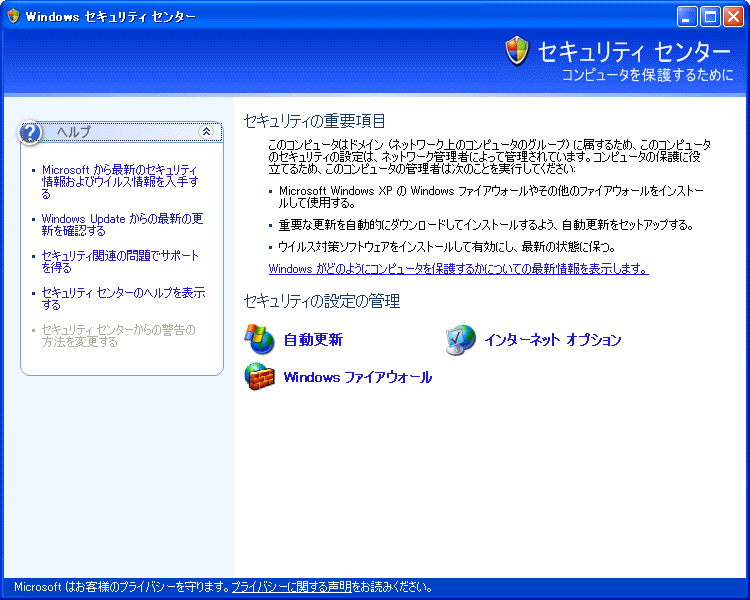Click the コンピュータを保護するために subtitle

(647, 75)
